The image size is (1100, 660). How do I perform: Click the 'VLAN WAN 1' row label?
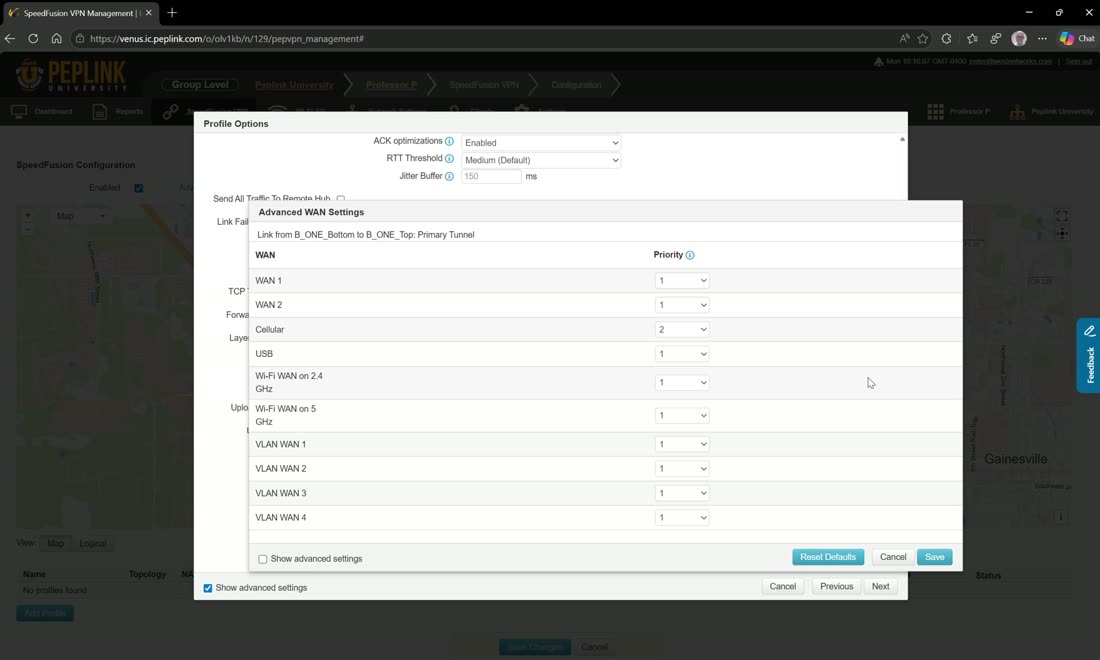pos(281,444)
